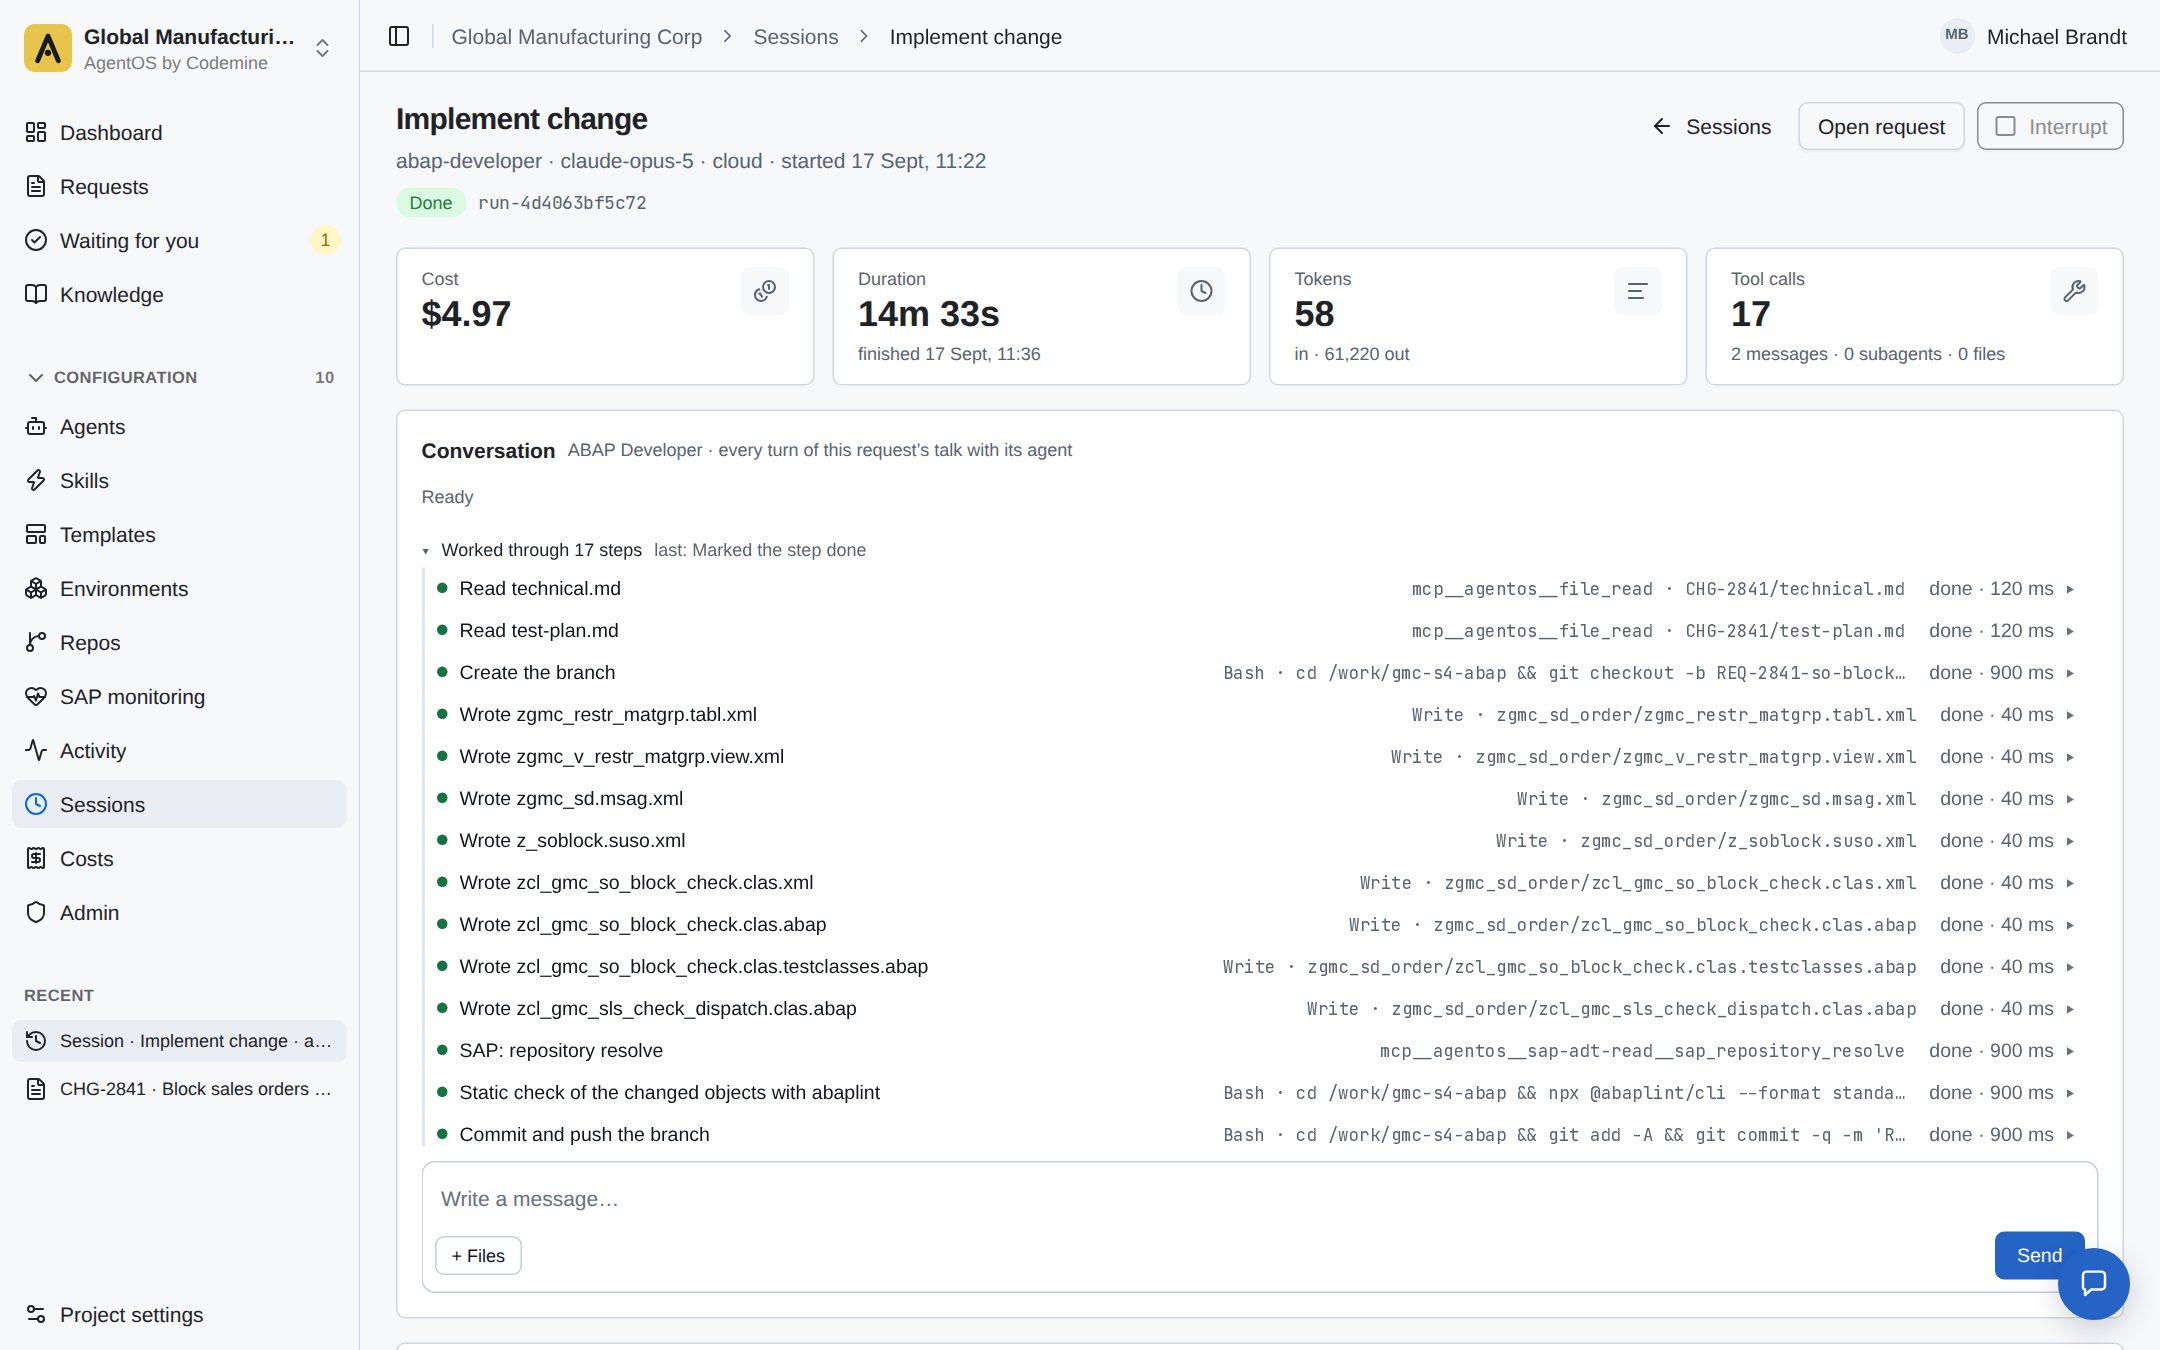Viewport: 2160px width, 1350px height.
Task: Expand the Commit and push step arrow
Action: point(2070,1135)
